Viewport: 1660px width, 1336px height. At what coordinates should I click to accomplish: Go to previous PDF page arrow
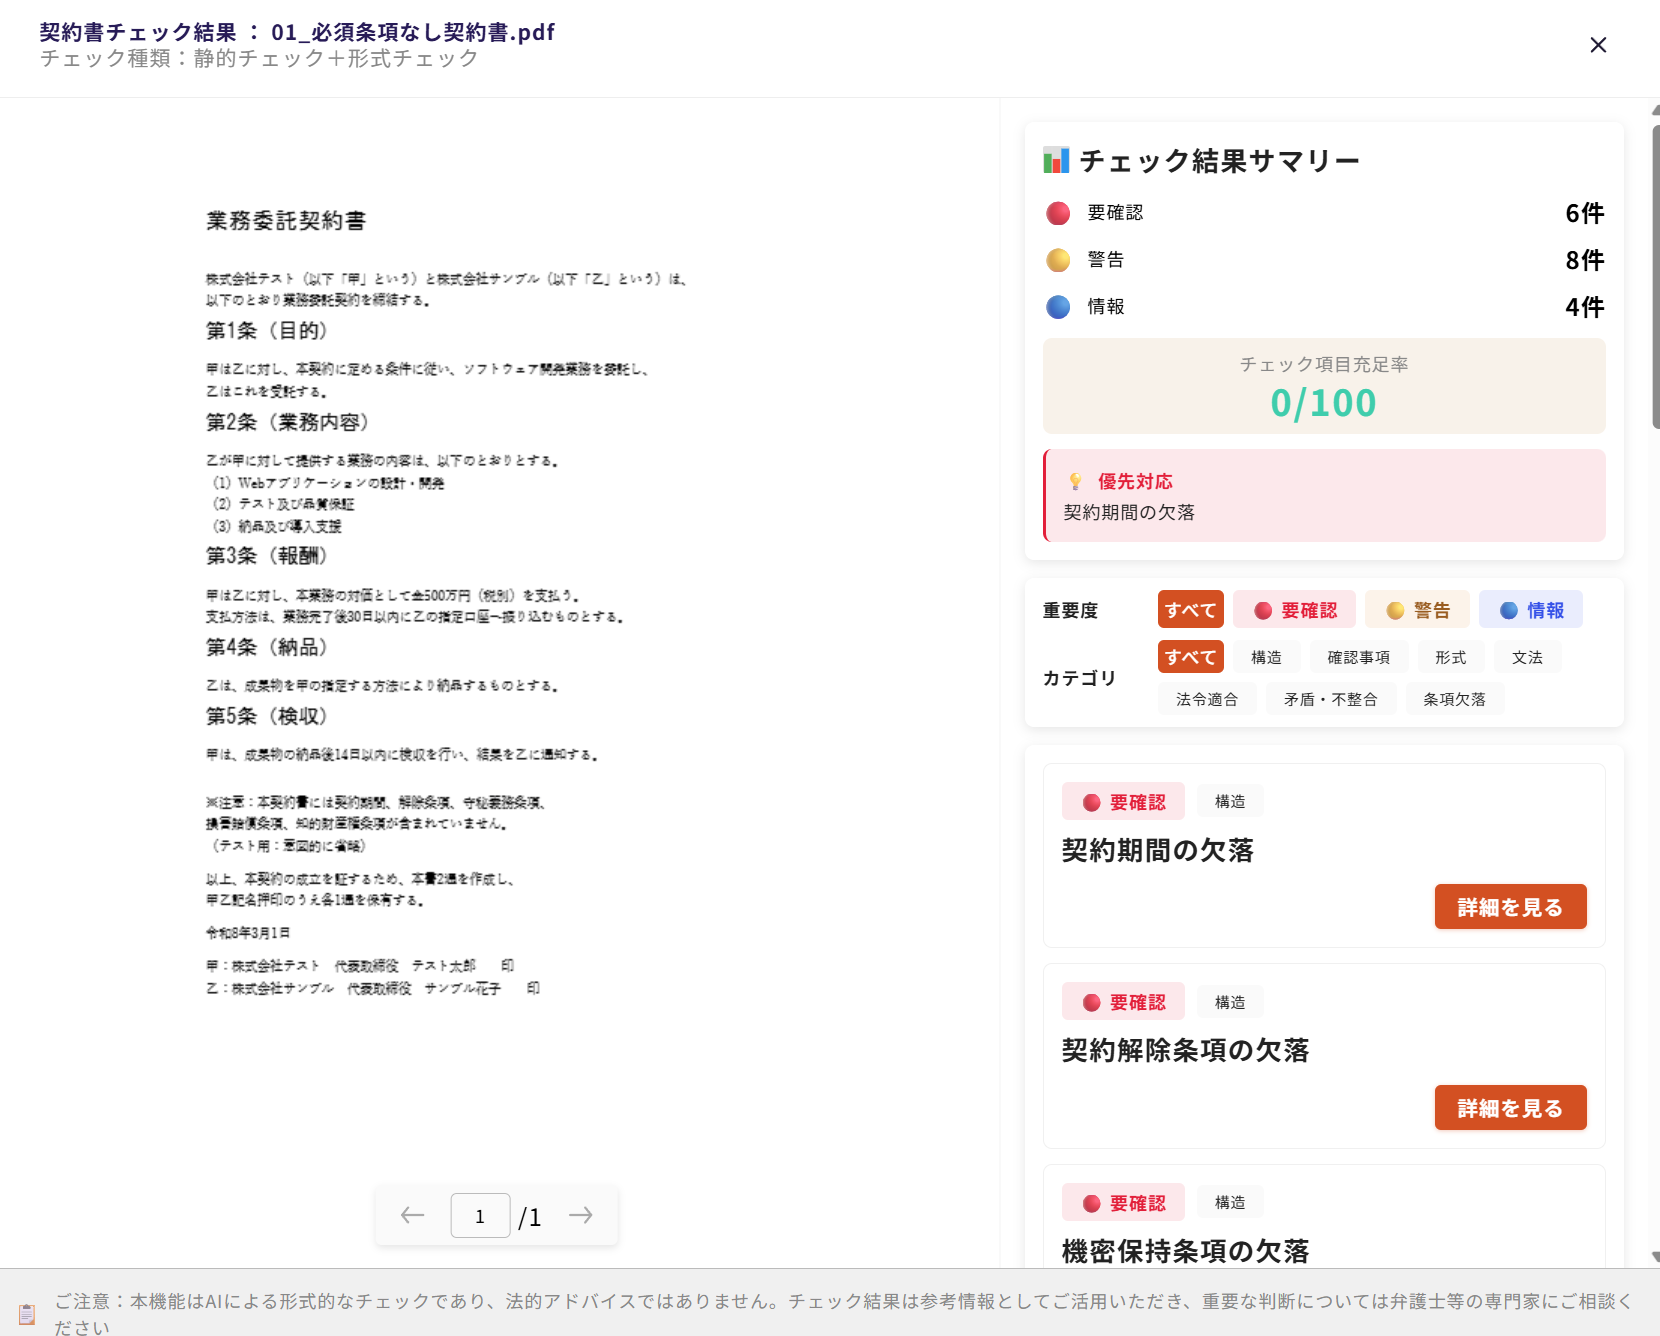tap(412, 1215)
